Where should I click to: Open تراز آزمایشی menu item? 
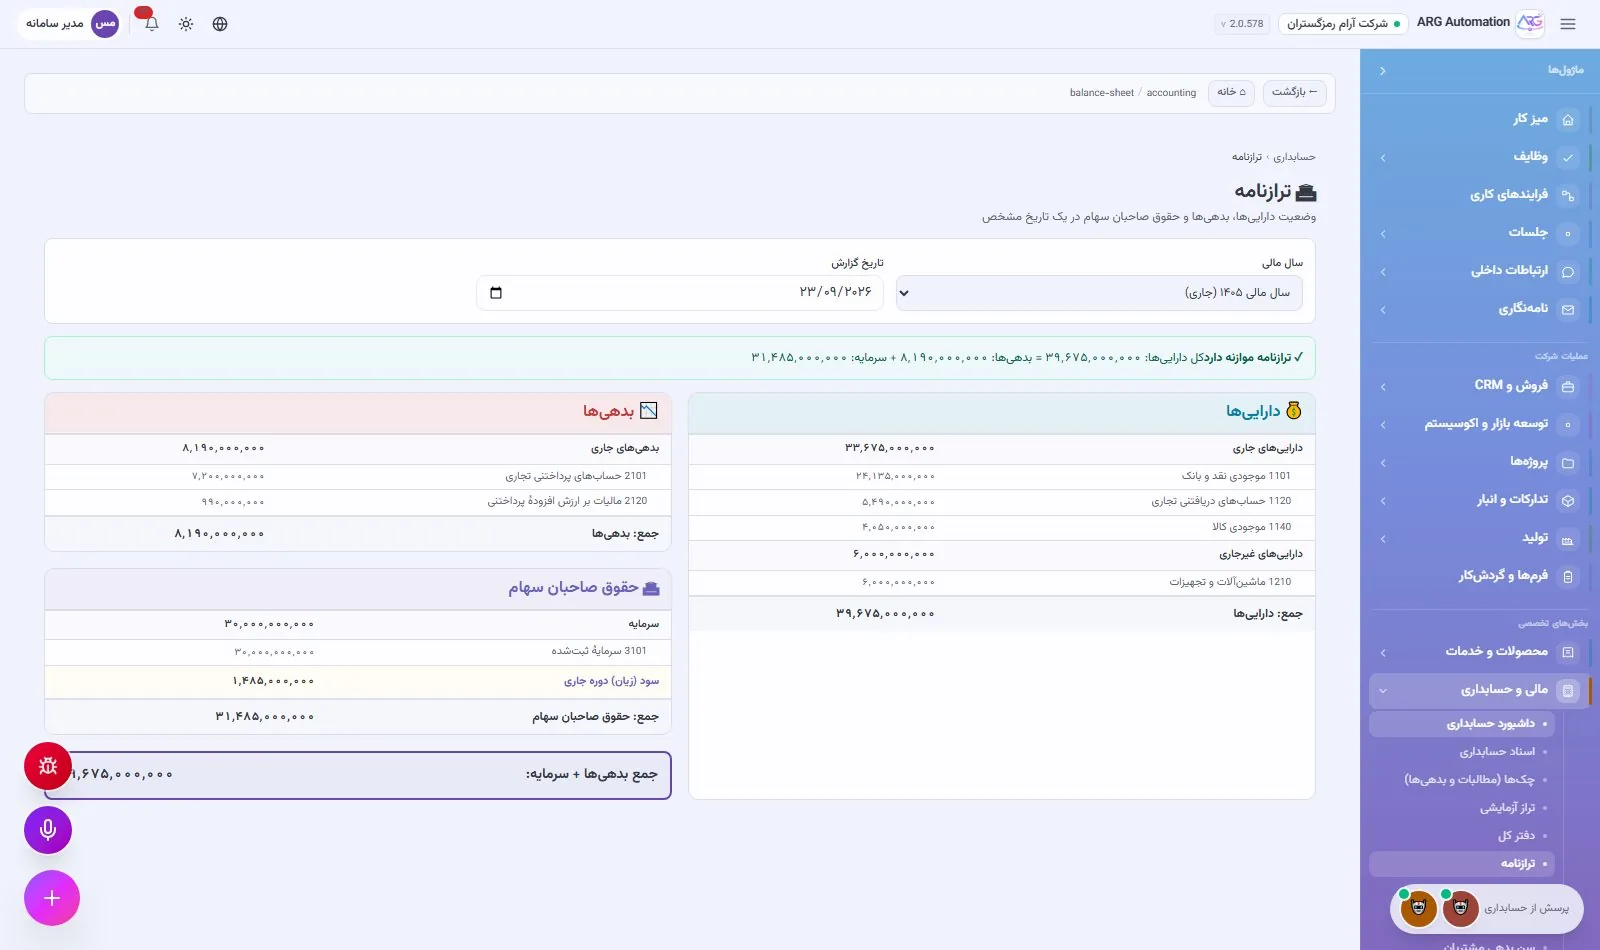point(1462,808)
